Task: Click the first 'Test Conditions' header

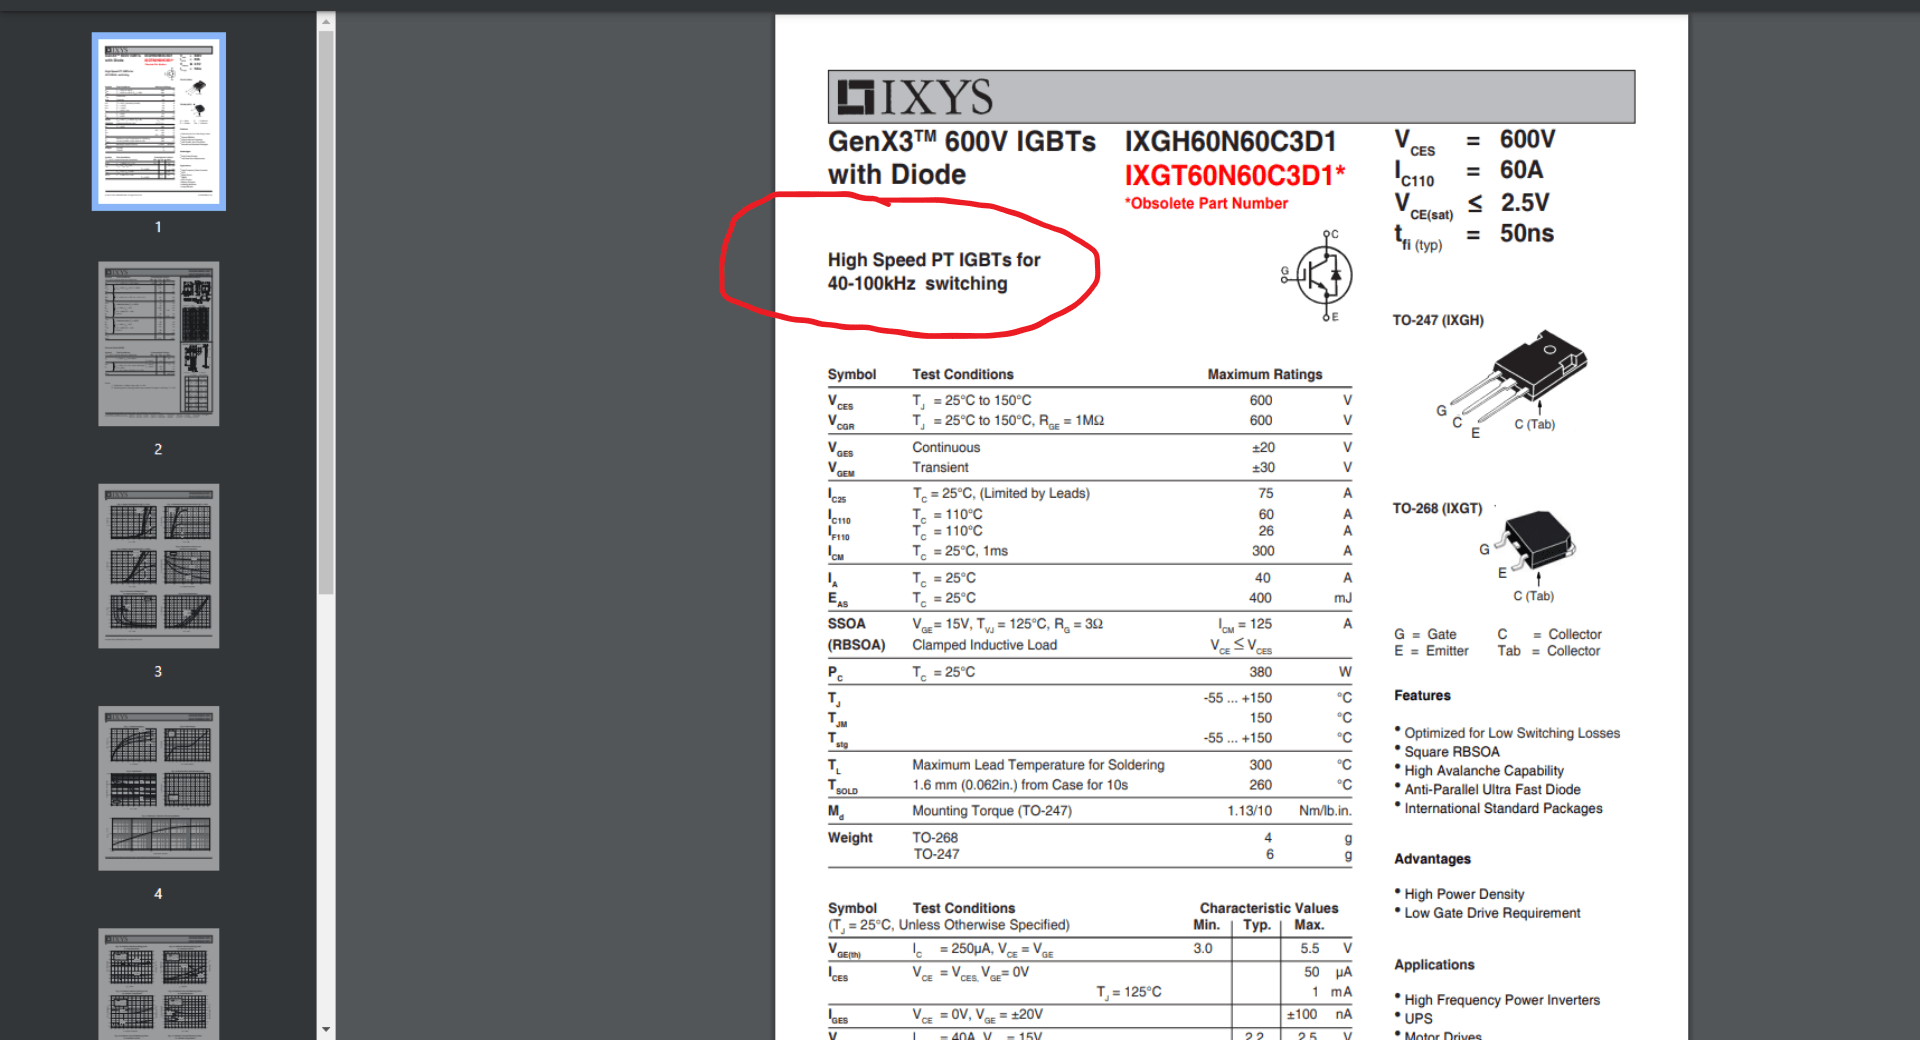Action: (962, 374)
